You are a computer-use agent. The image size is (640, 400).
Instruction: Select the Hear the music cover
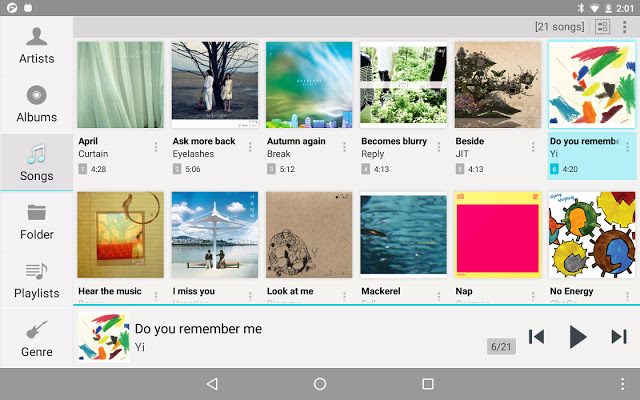[120, 235]
